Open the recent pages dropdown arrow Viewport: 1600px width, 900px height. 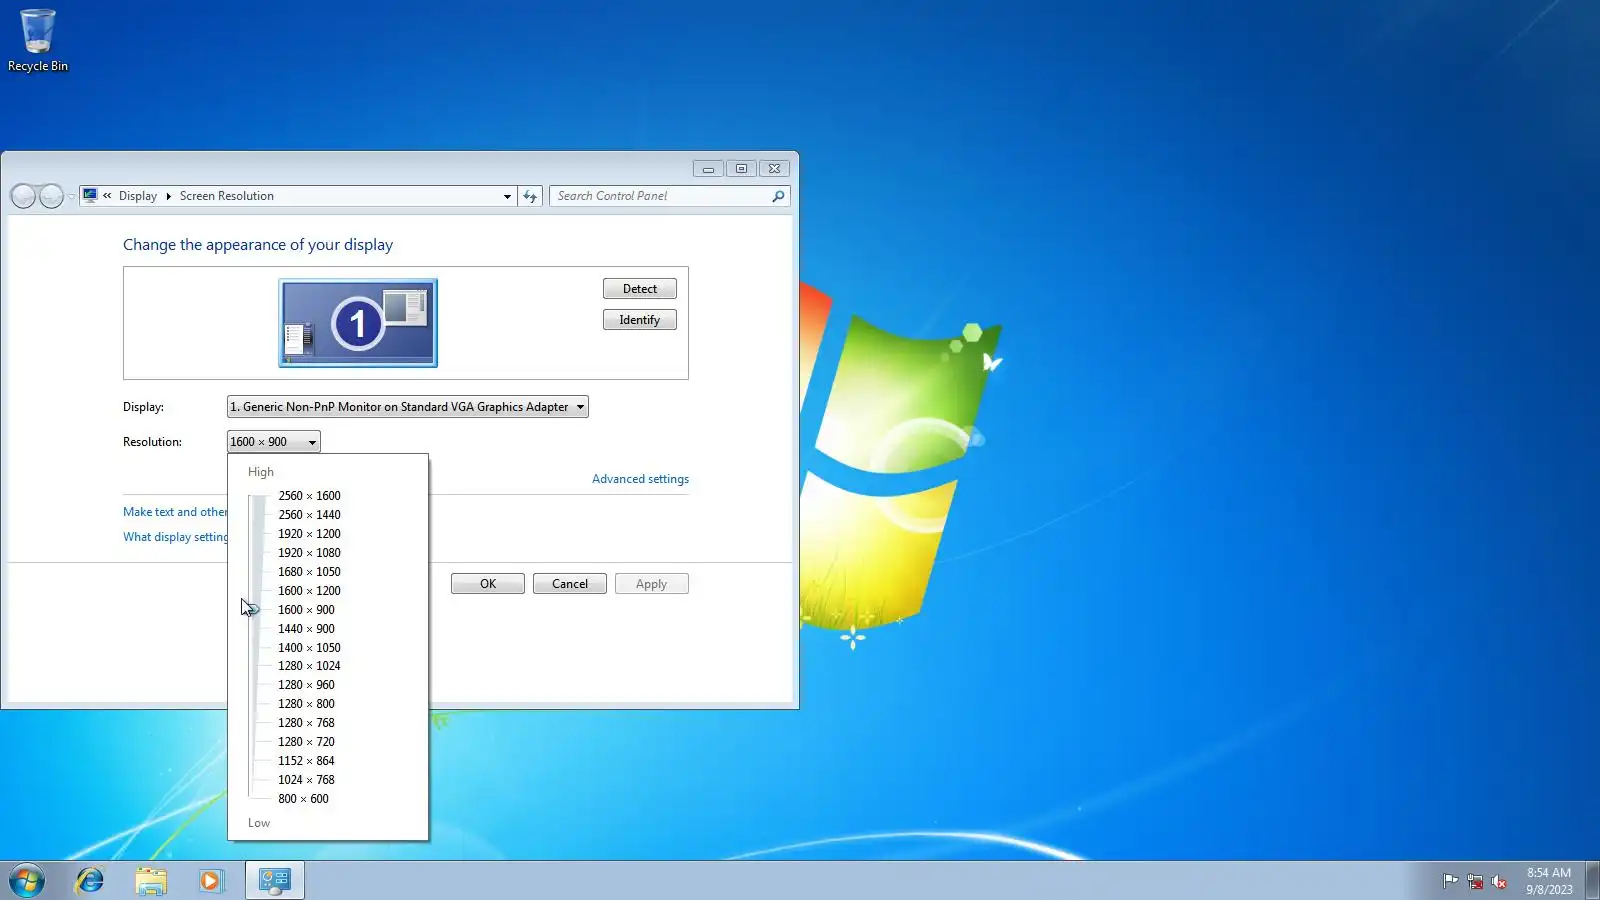(x=71, y=196)
